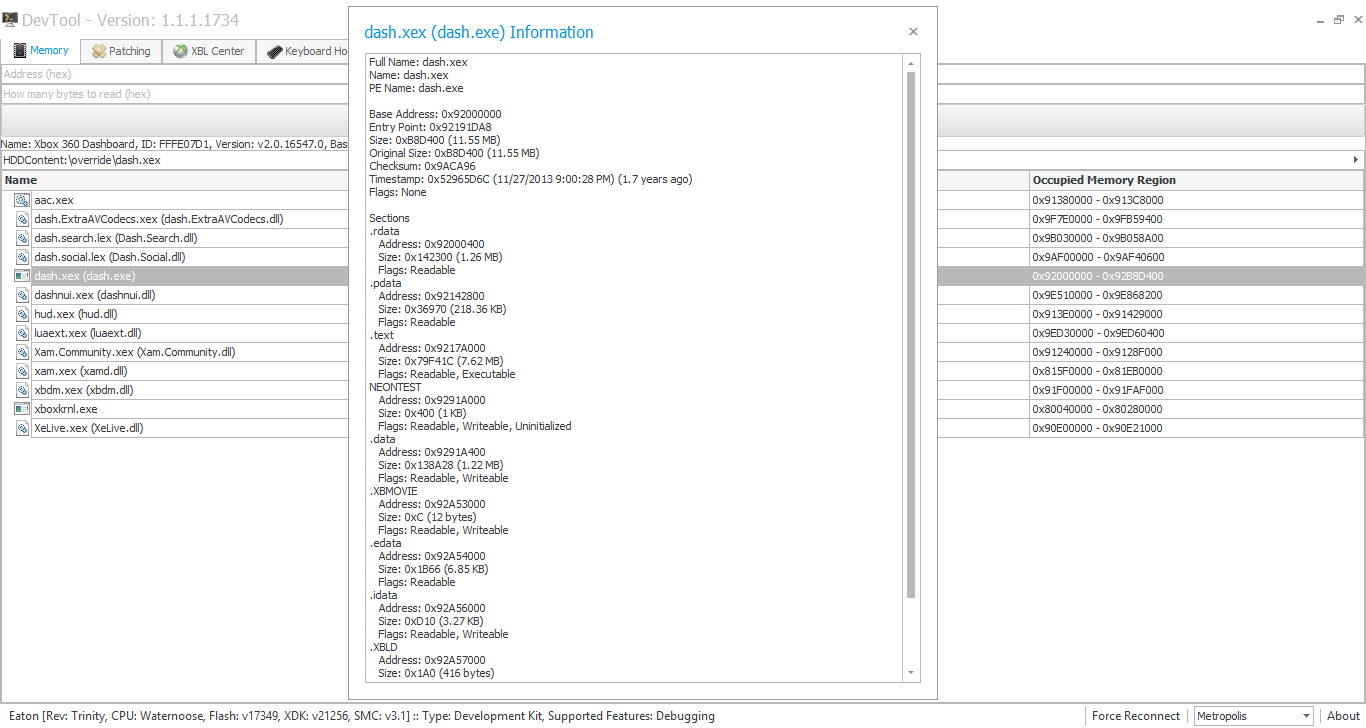Viewport: 1366px width, 728px height.
Task: Click the hud.xex module icon
Action: click(22, 314)
